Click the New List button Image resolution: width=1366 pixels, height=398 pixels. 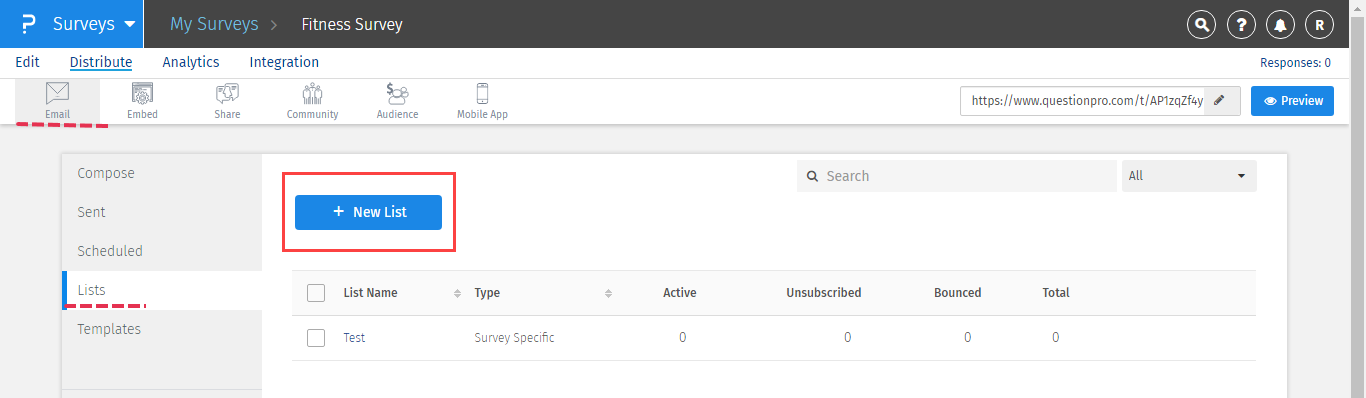[x=368, y=212]
